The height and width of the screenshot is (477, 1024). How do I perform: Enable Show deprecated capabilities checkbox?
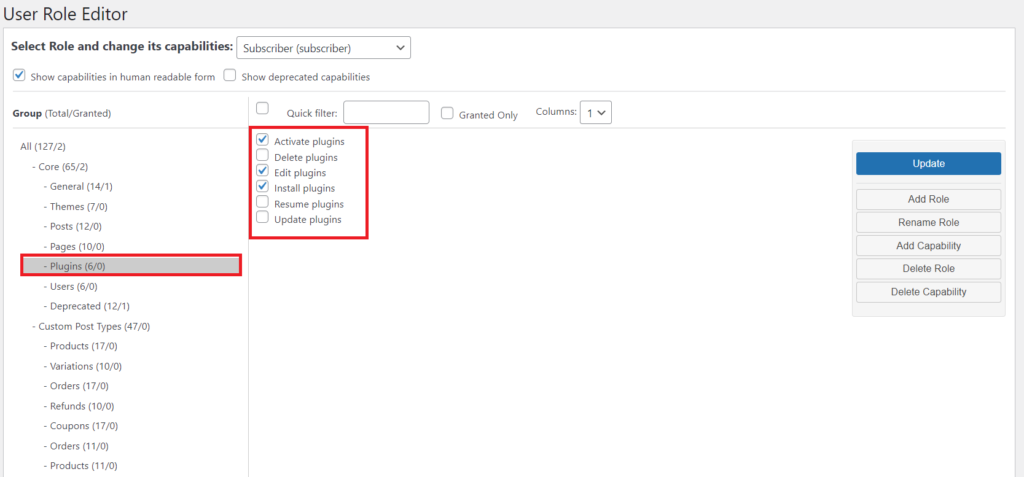click(x=230, y=76)
